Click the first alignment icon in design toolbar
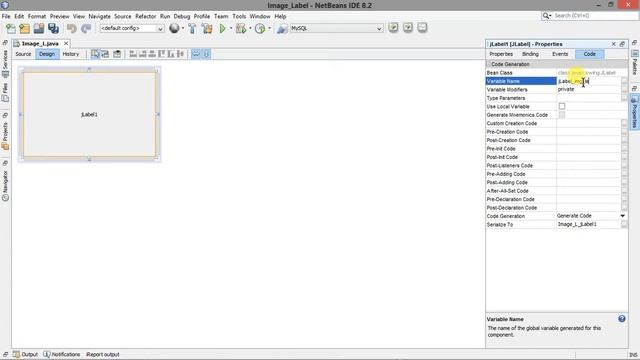The width and height of the screenshot is (640, 360). (133, 54)
